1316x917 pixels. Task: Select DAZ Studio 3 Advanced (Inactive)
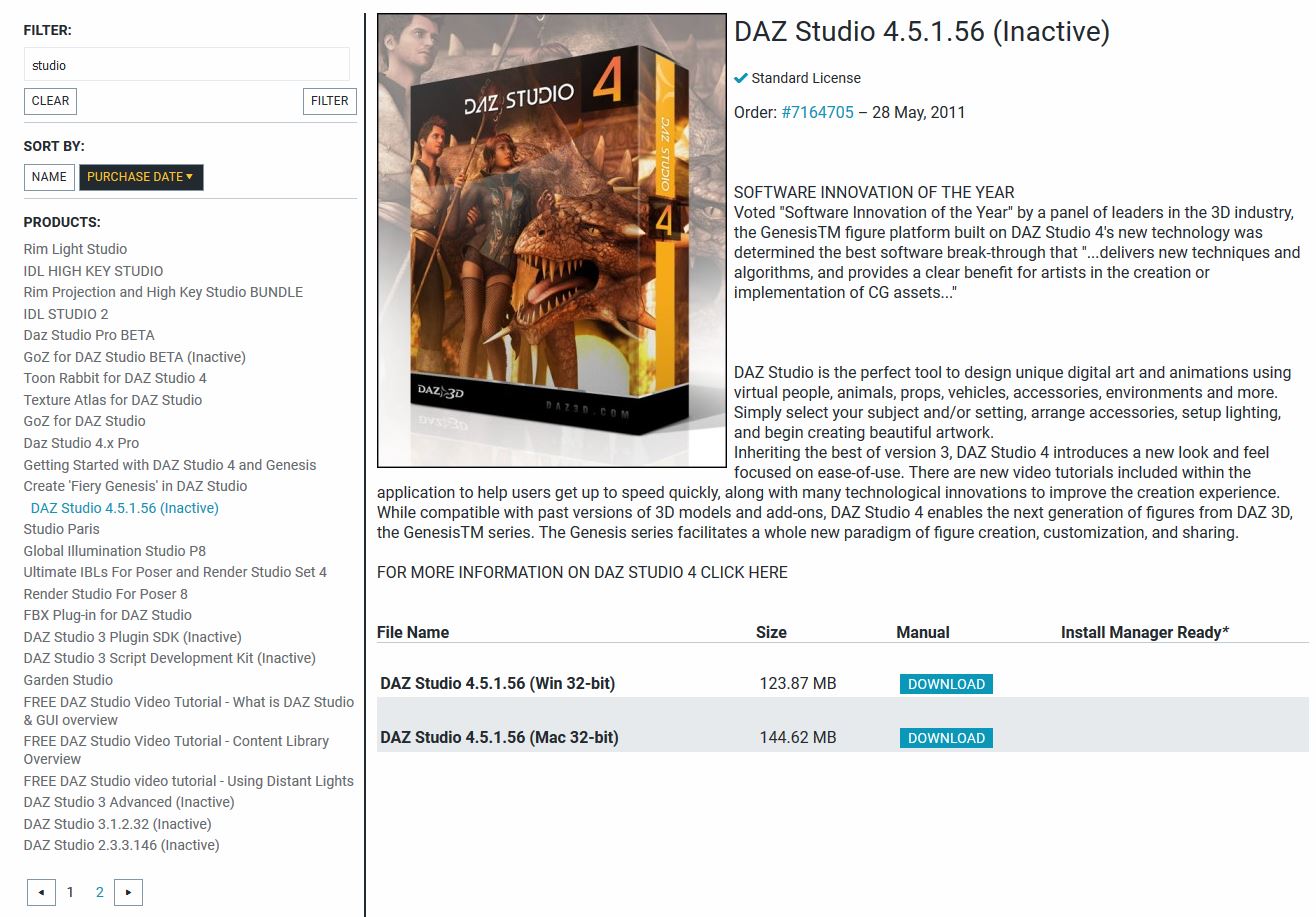(129, 802)
